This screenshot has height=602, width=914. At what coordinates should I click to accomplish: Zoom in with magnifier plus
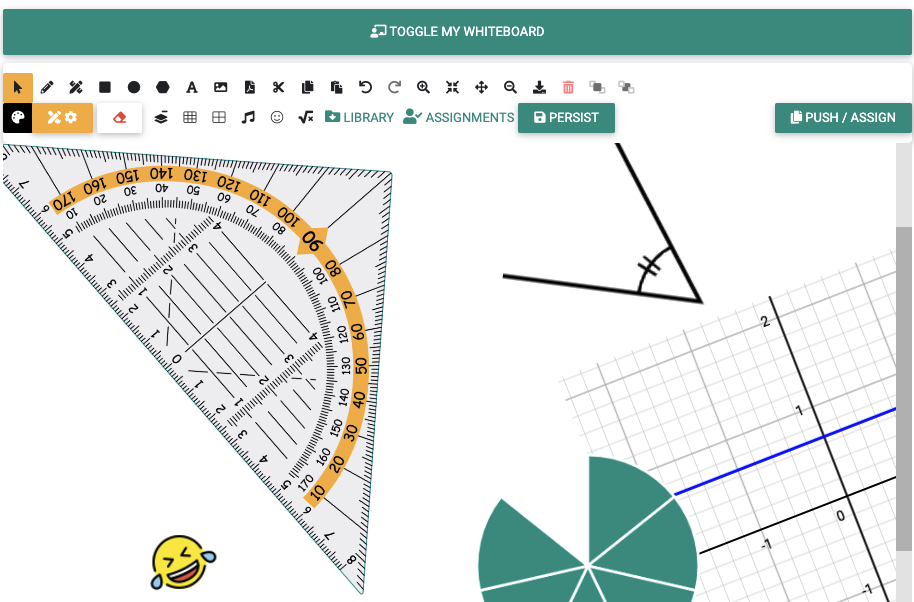423,87
